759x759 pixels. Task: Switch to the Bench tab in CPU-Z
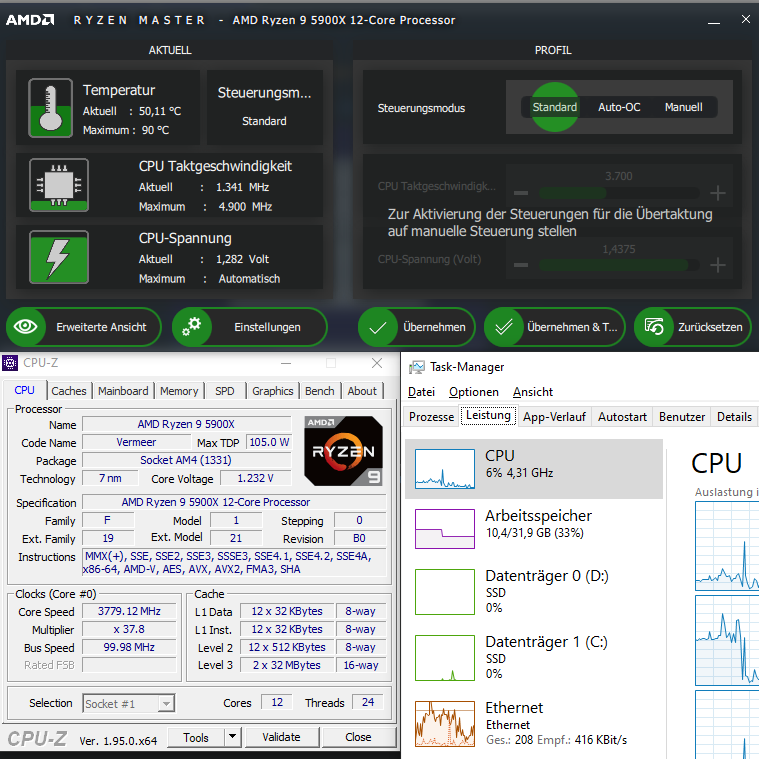coord(319,391)
